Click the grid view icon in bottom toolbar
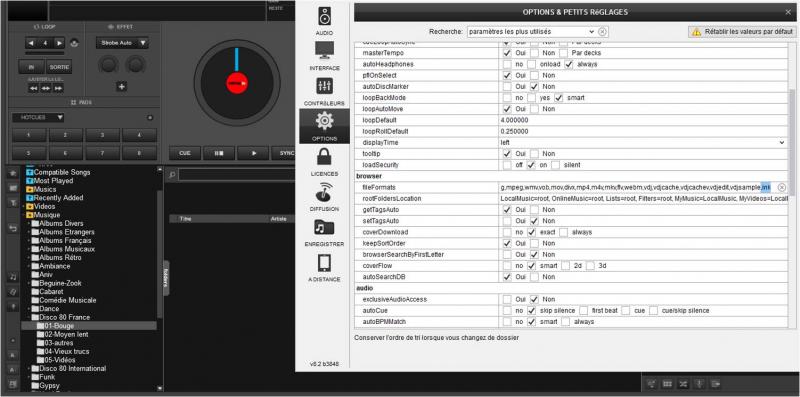 667,384
